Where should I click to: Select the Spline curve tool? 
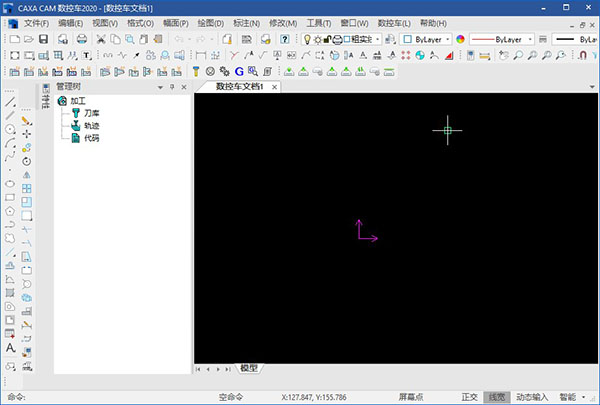coord(10,156)
